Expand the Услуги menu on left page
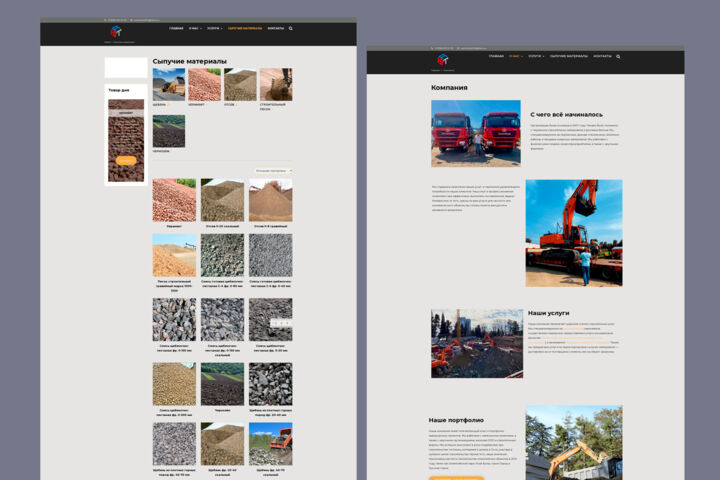This screenshot has width=720, height=480. click(214, 28)
